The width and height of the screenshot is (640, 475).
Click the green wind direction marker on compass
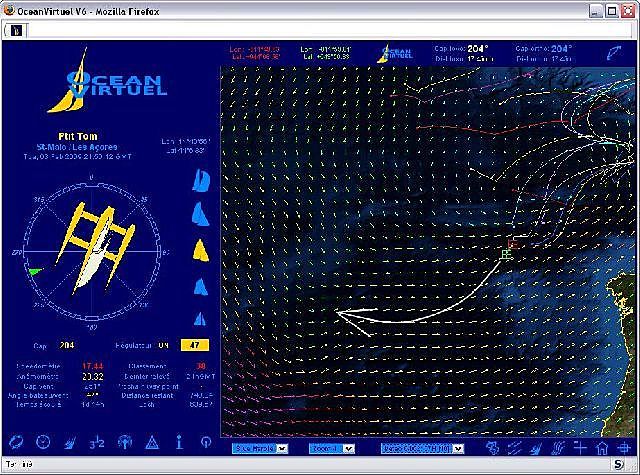[36, 271]
